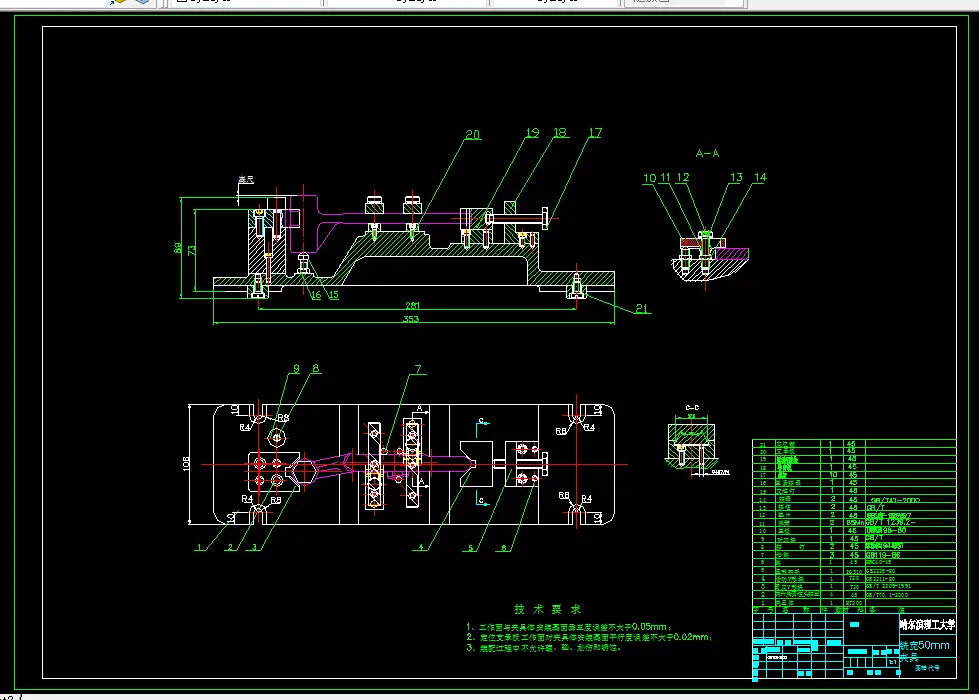The height and width of the screenshot is (700, 979).
Task: Select part balloon number 21 at the base
Action: (642, 308)
